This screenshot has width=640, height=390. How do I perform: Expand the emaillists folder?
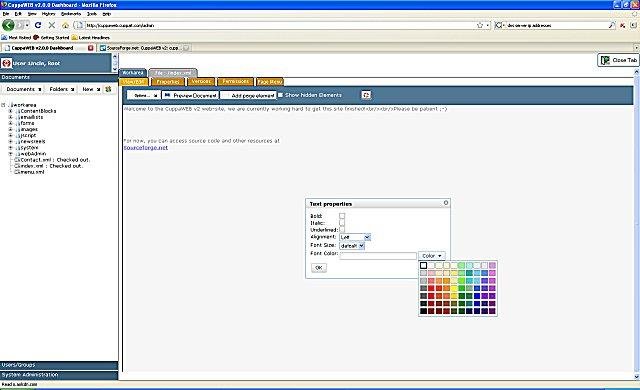(11, 117)
